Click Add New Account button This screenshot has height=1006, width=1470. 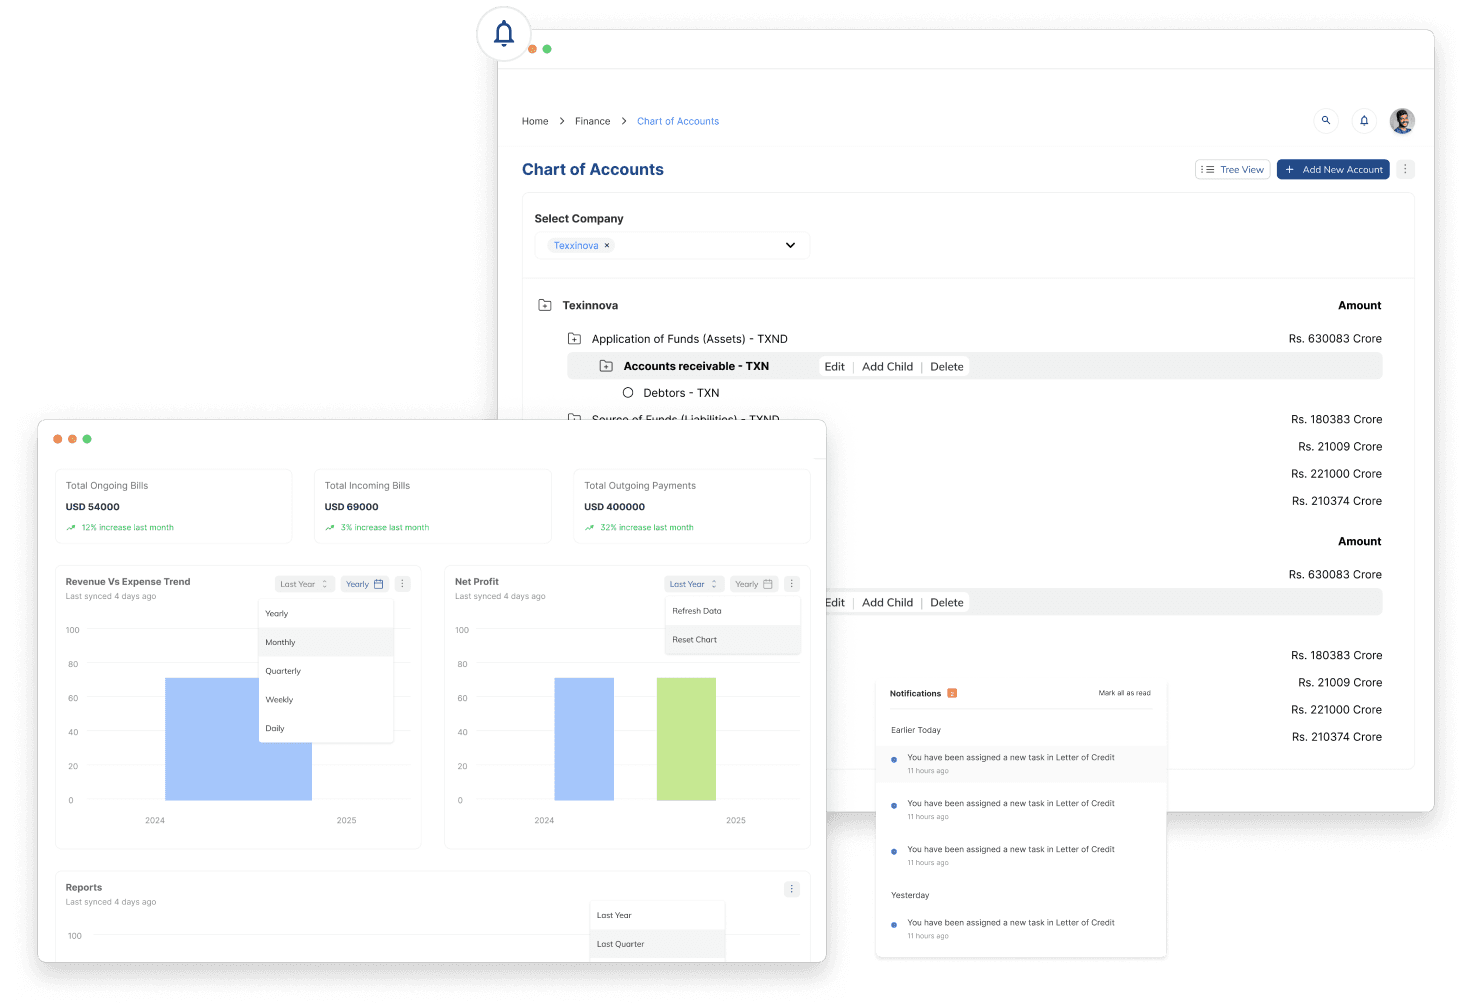tap(1333, 170)
